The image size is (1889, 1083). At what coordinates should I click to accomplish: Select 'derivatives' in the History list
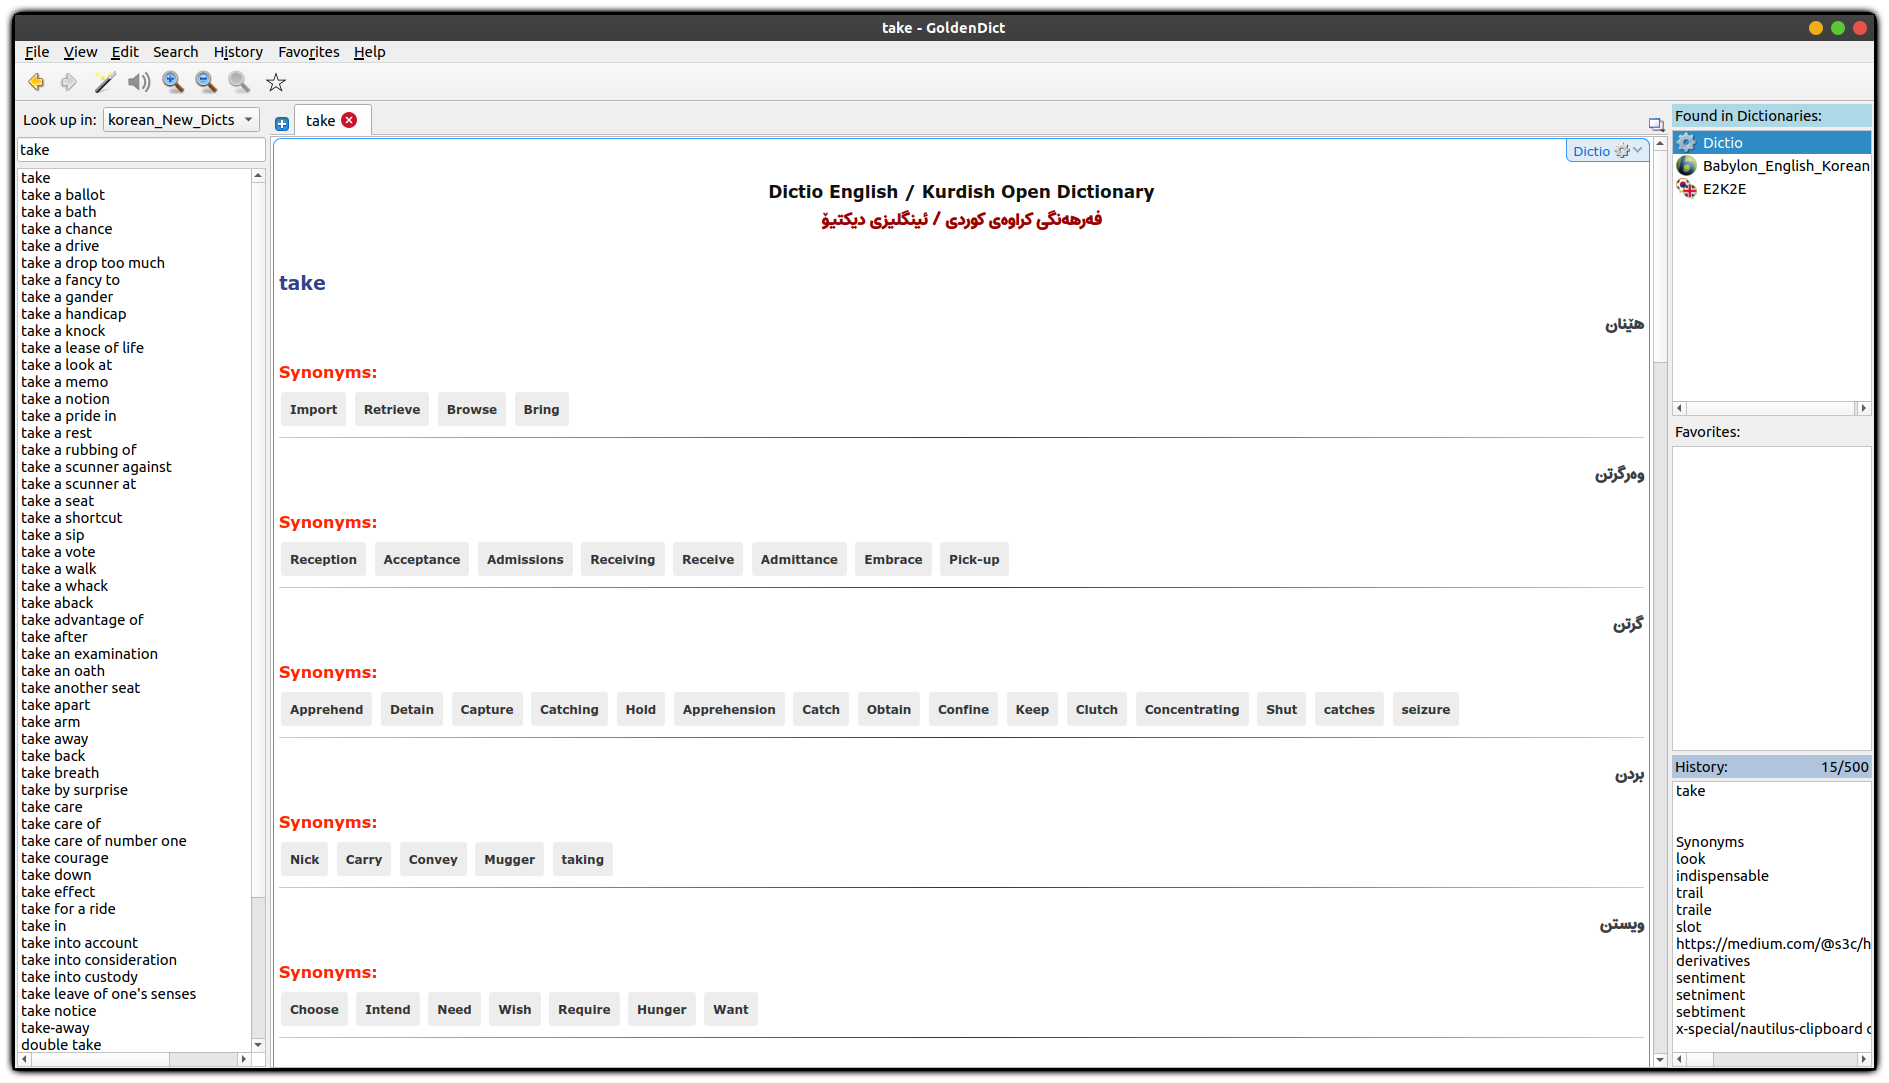coord(1713,961)
